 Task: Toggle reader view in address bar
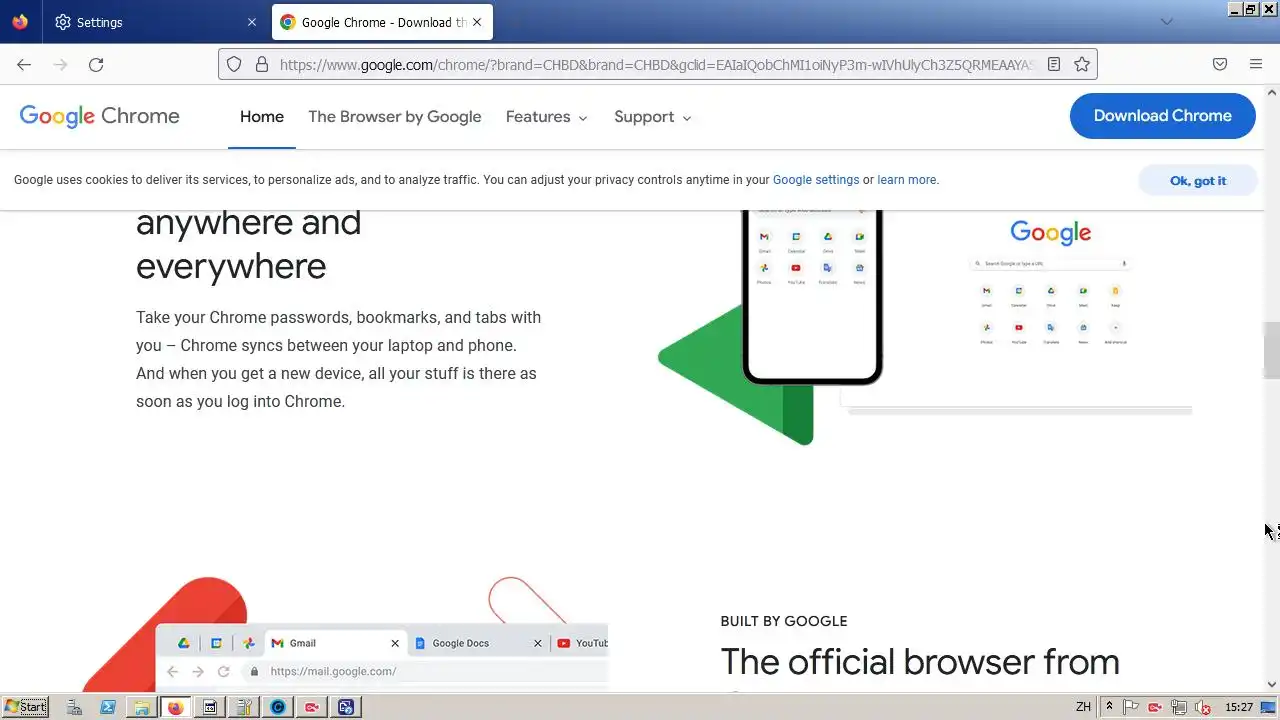click(x=1054, y=64)
